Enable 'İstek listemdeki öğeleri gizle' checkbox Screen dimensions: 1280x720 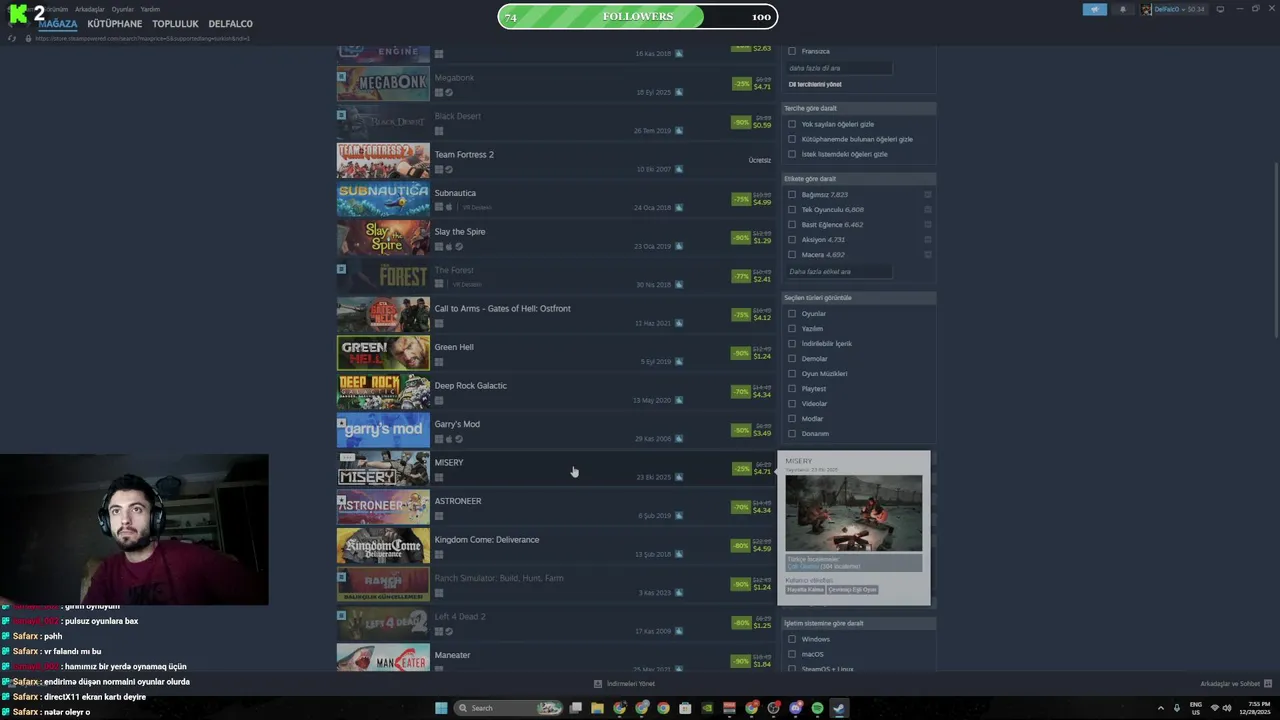click(792, 154)
